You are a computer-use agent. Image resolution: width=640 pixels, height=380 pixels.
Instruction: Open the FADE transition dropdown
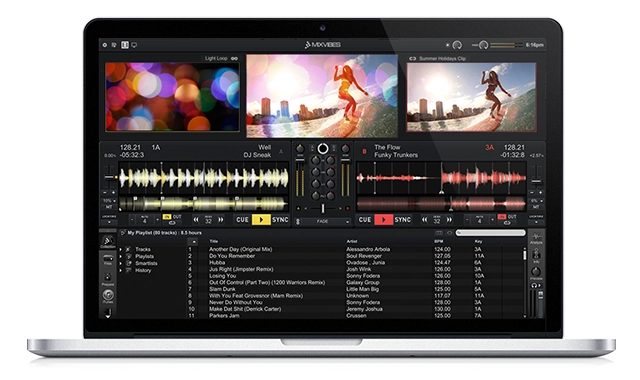tap(322, 221)
